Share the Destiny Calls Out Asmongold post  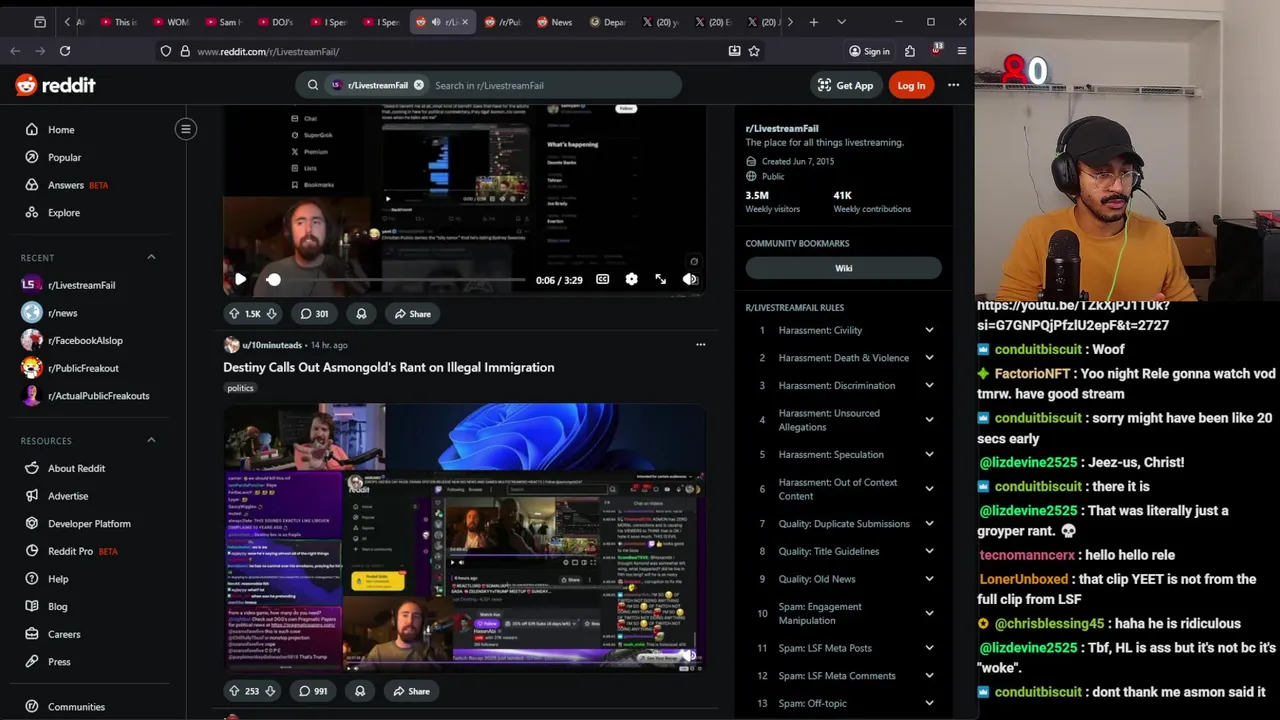411,691
